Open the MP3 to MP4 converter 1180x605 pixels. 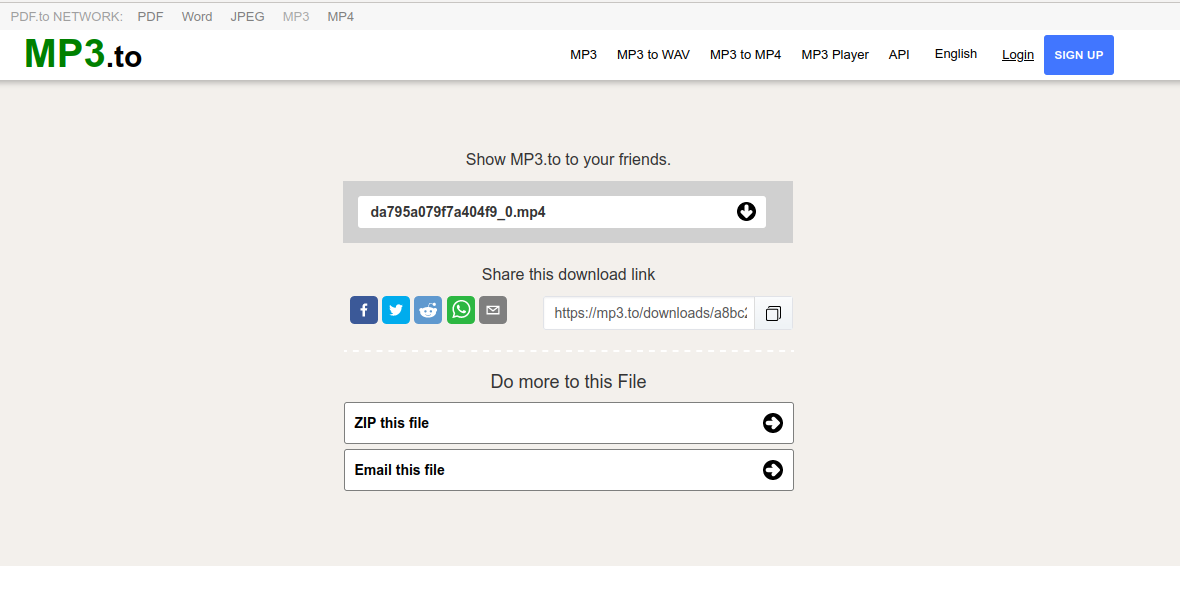pyautogui.click(x=745, y=55)
